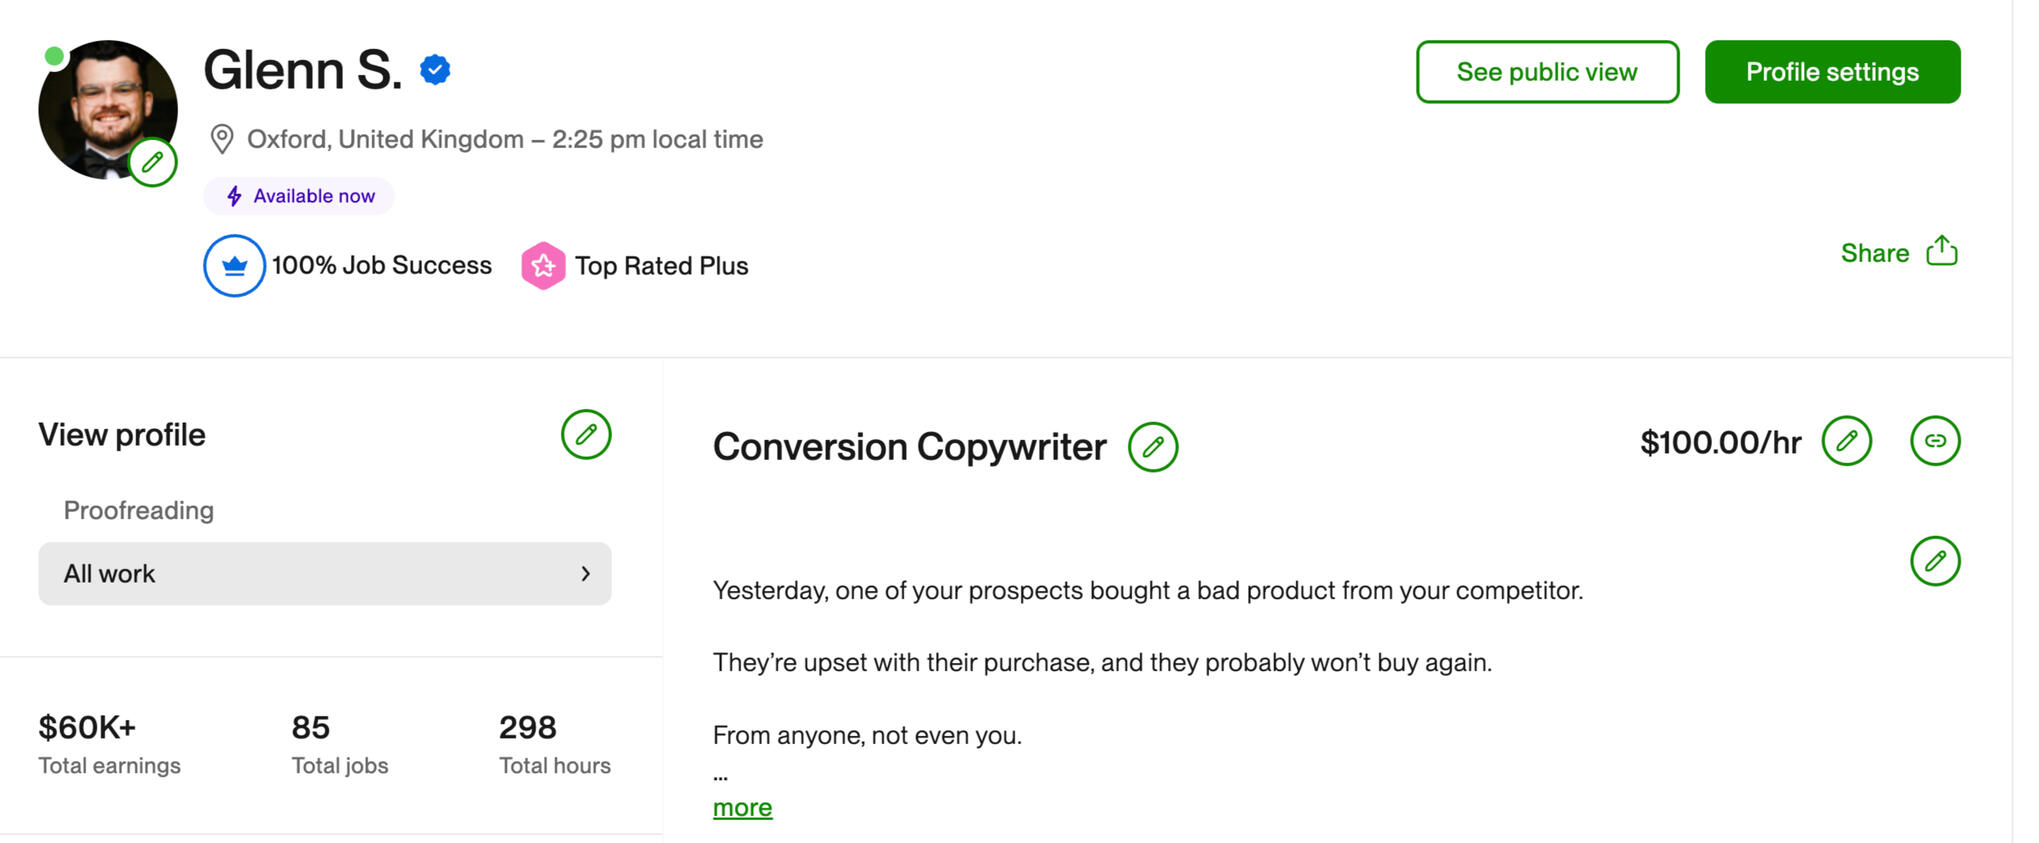
Task: Click the 100% Job Success crown badge
Action: [x=234, y=266]
